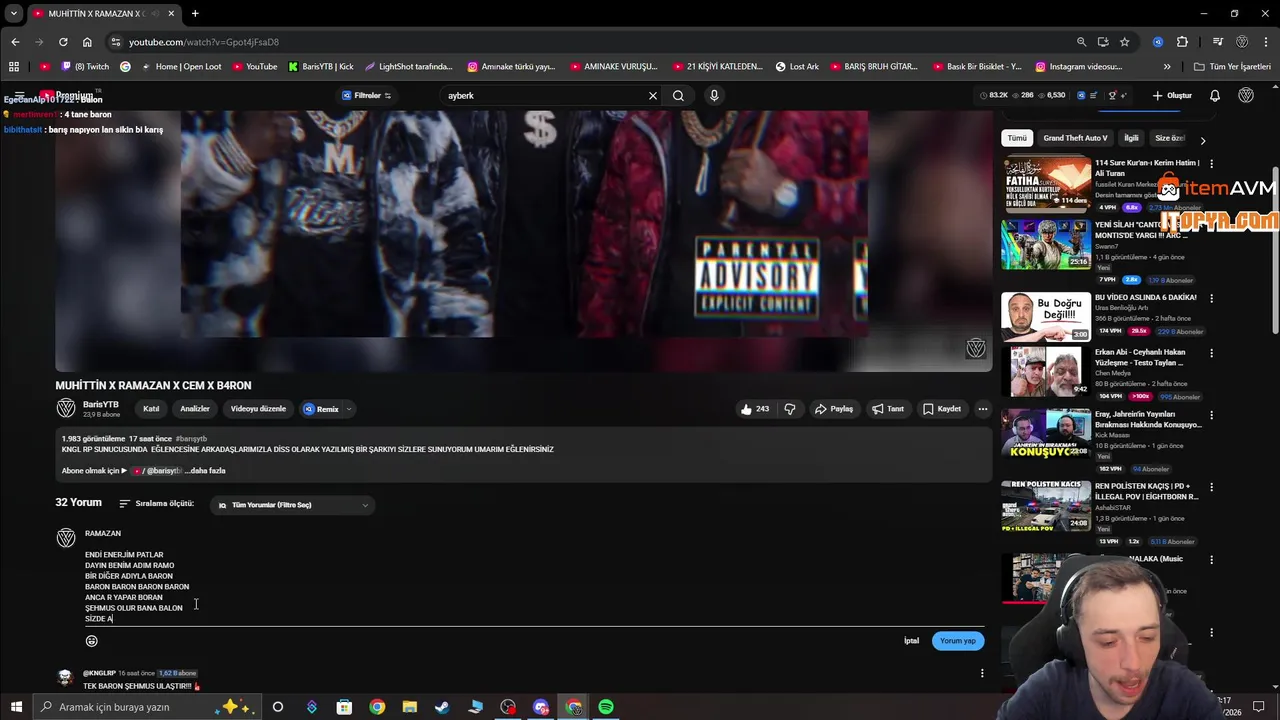This screenshot has height=720, width=1280.
Task: Expand the Remix button dropdown arrow
Action: point(349,409)
